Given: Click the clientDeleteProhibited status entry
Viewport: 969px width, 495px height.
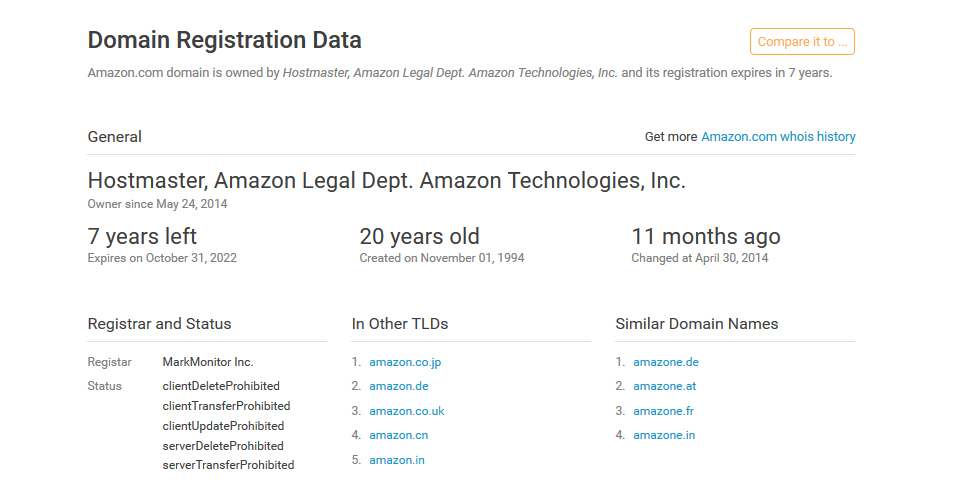Looking at the screenshot, I should [x=221, y=386].
